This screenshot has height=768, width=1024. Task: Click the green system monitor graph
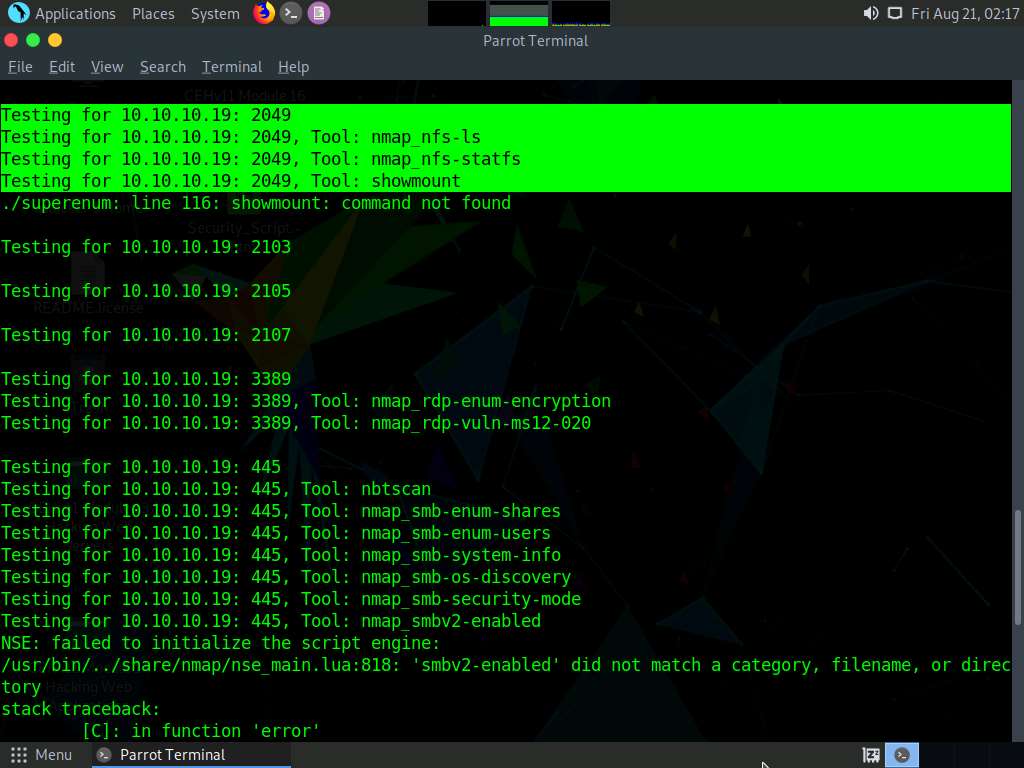pyautogui.click(x=519, y=13)
